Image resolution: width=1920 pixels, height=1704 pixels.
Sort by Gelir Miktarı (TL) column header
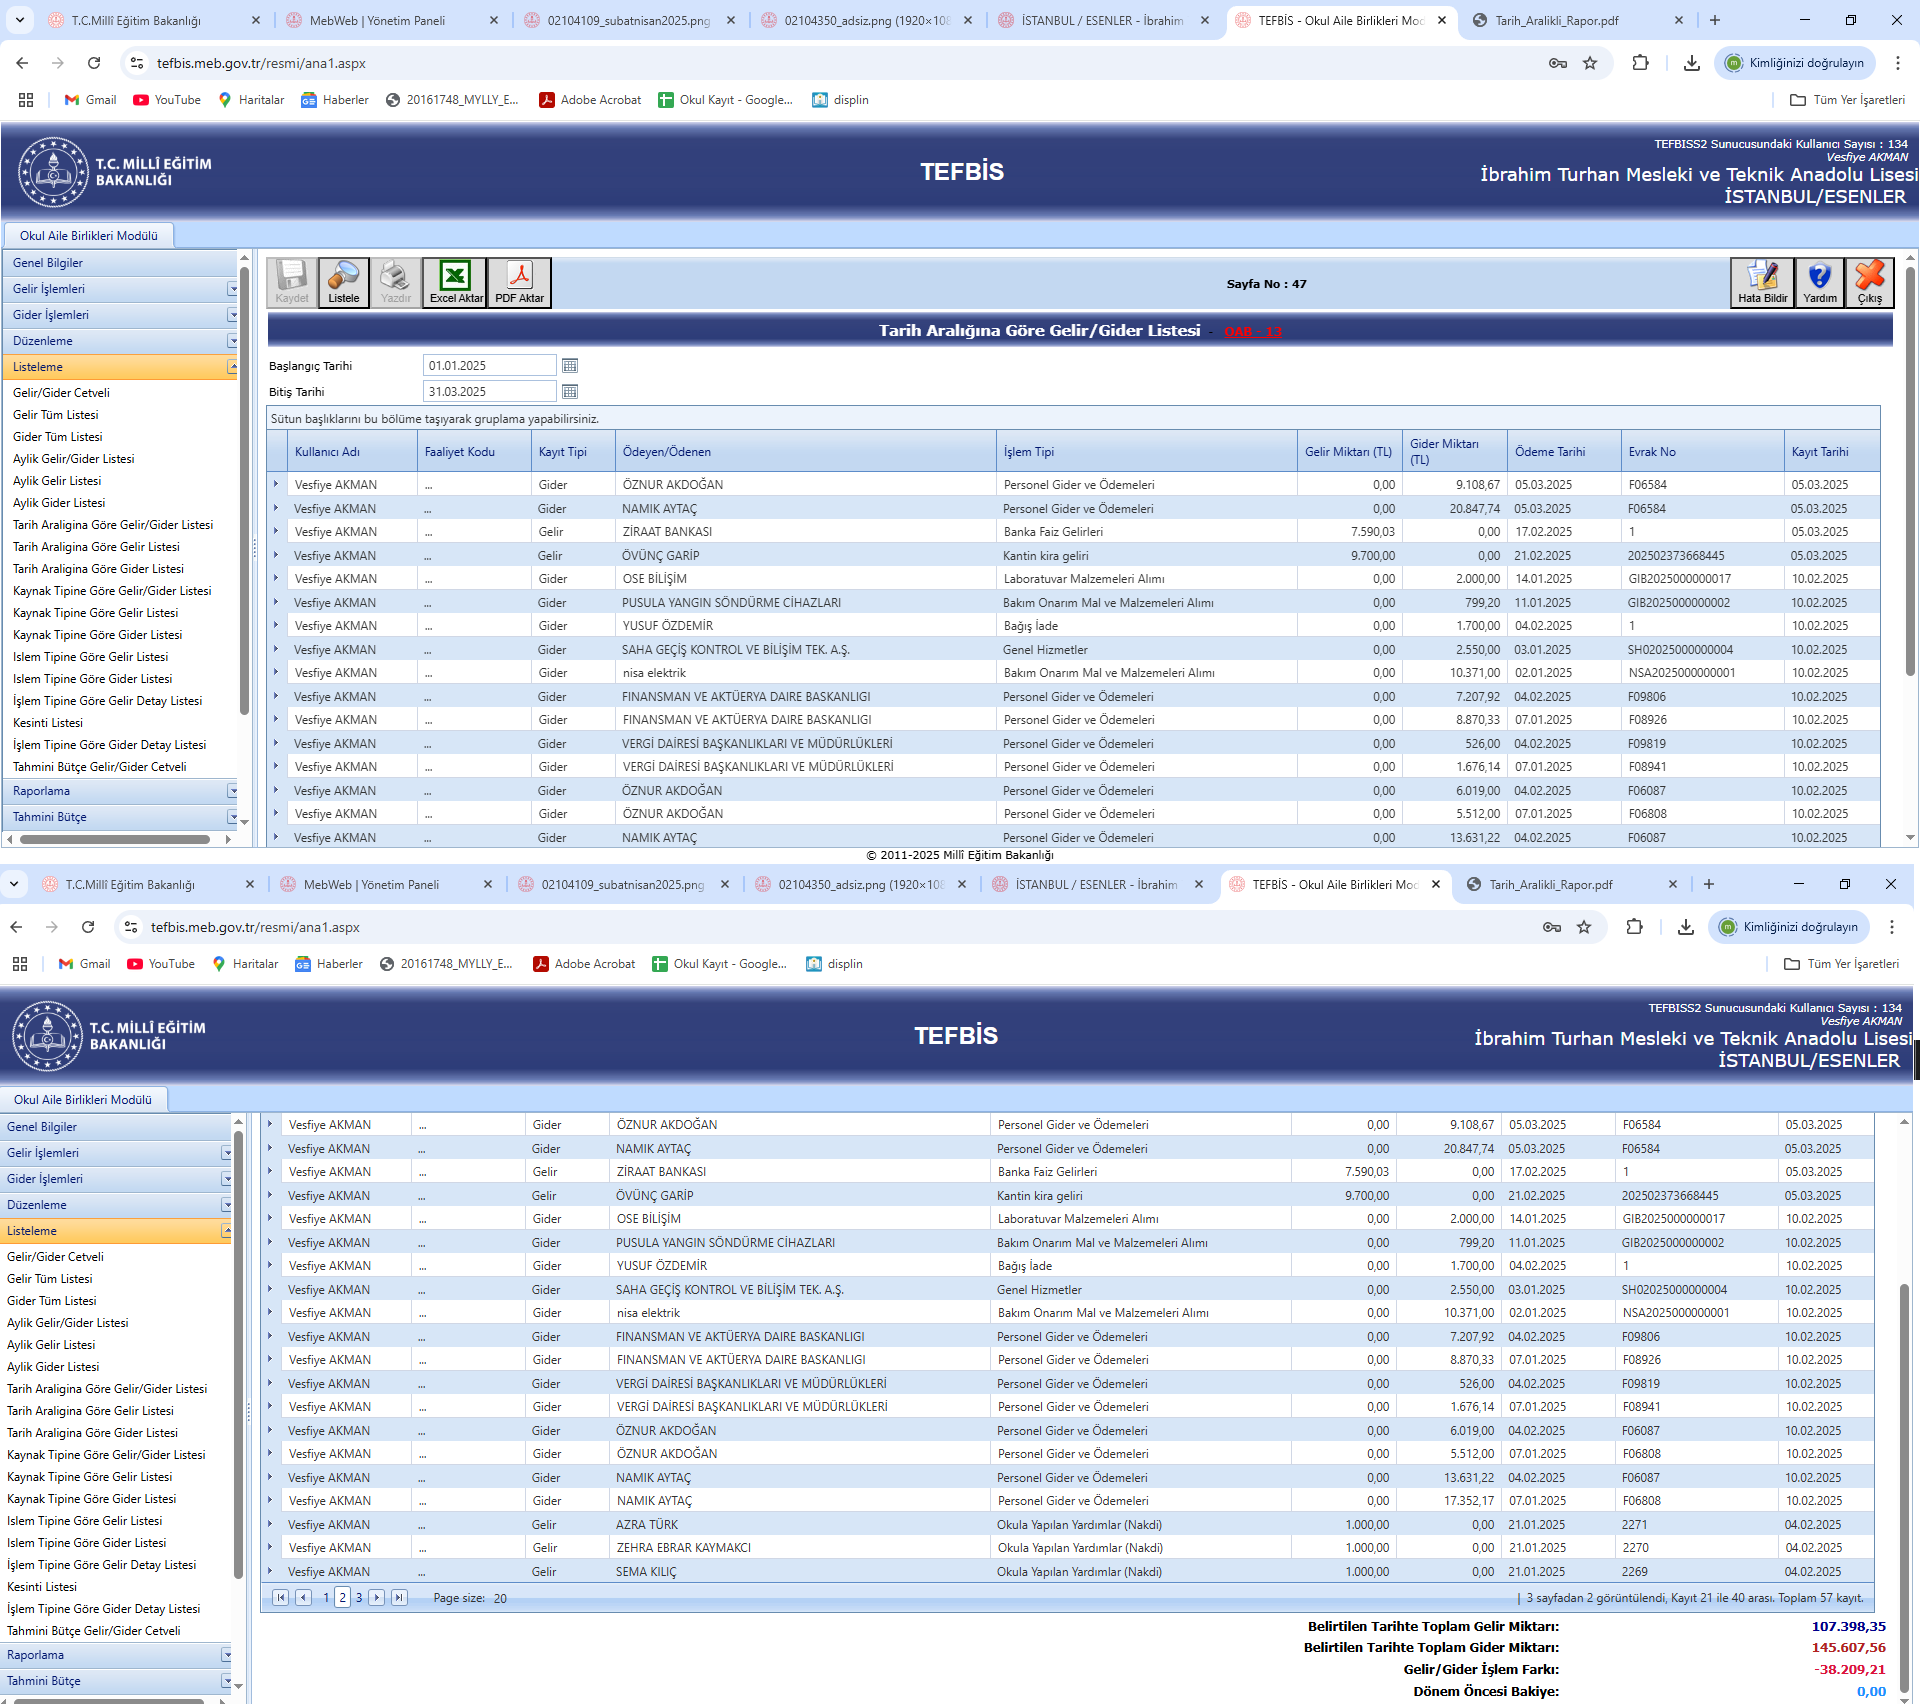(x=1347, y=452)
